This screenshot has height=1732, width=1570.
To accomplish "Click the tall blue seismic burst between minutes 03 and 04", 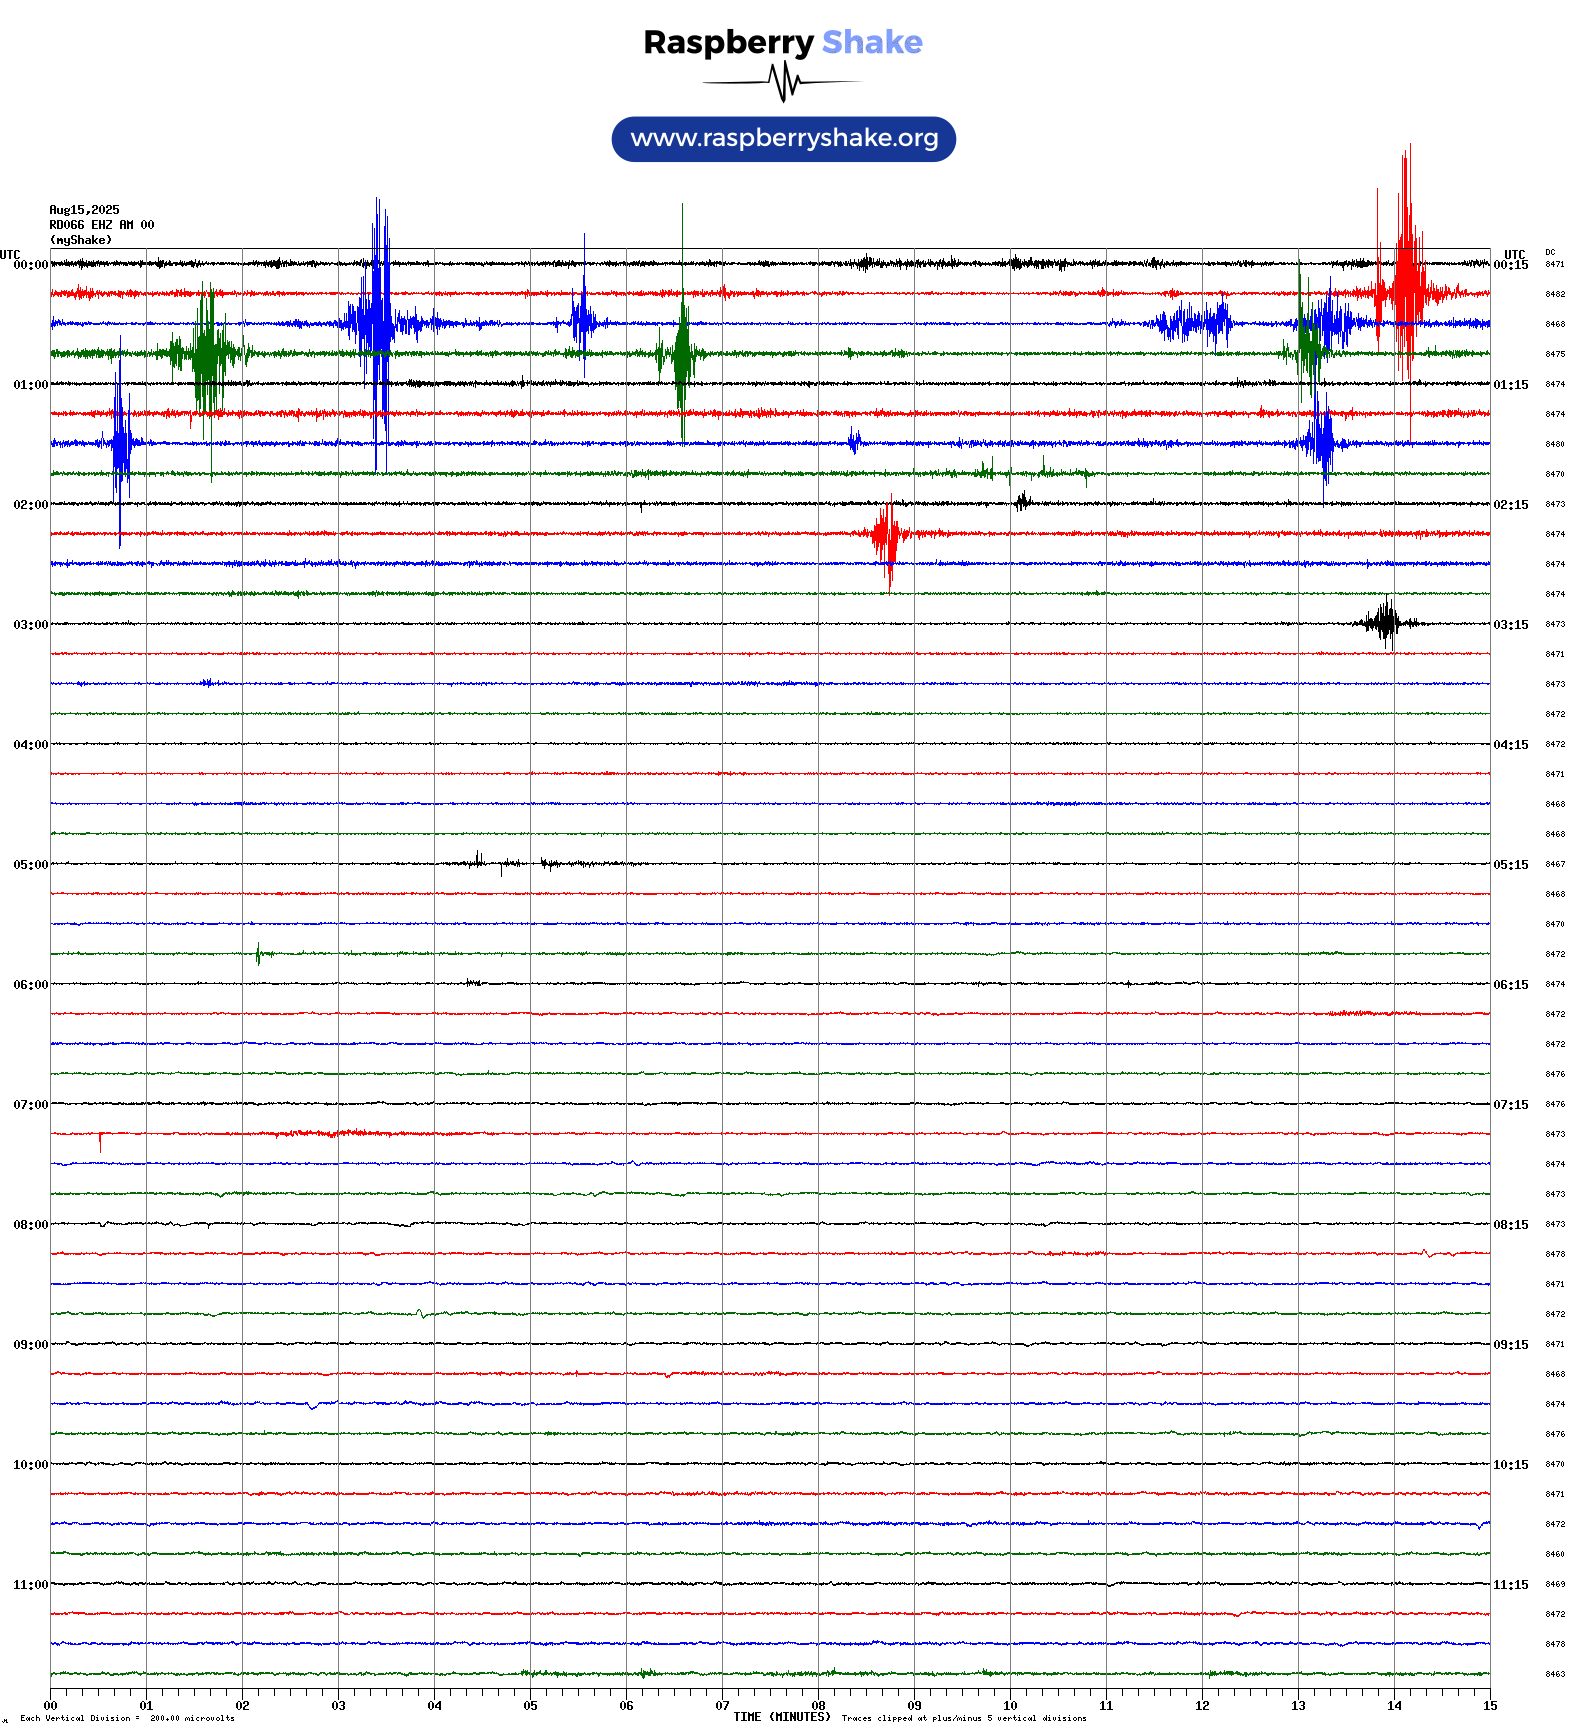I will pyautogui.click(x=378, y=322).
